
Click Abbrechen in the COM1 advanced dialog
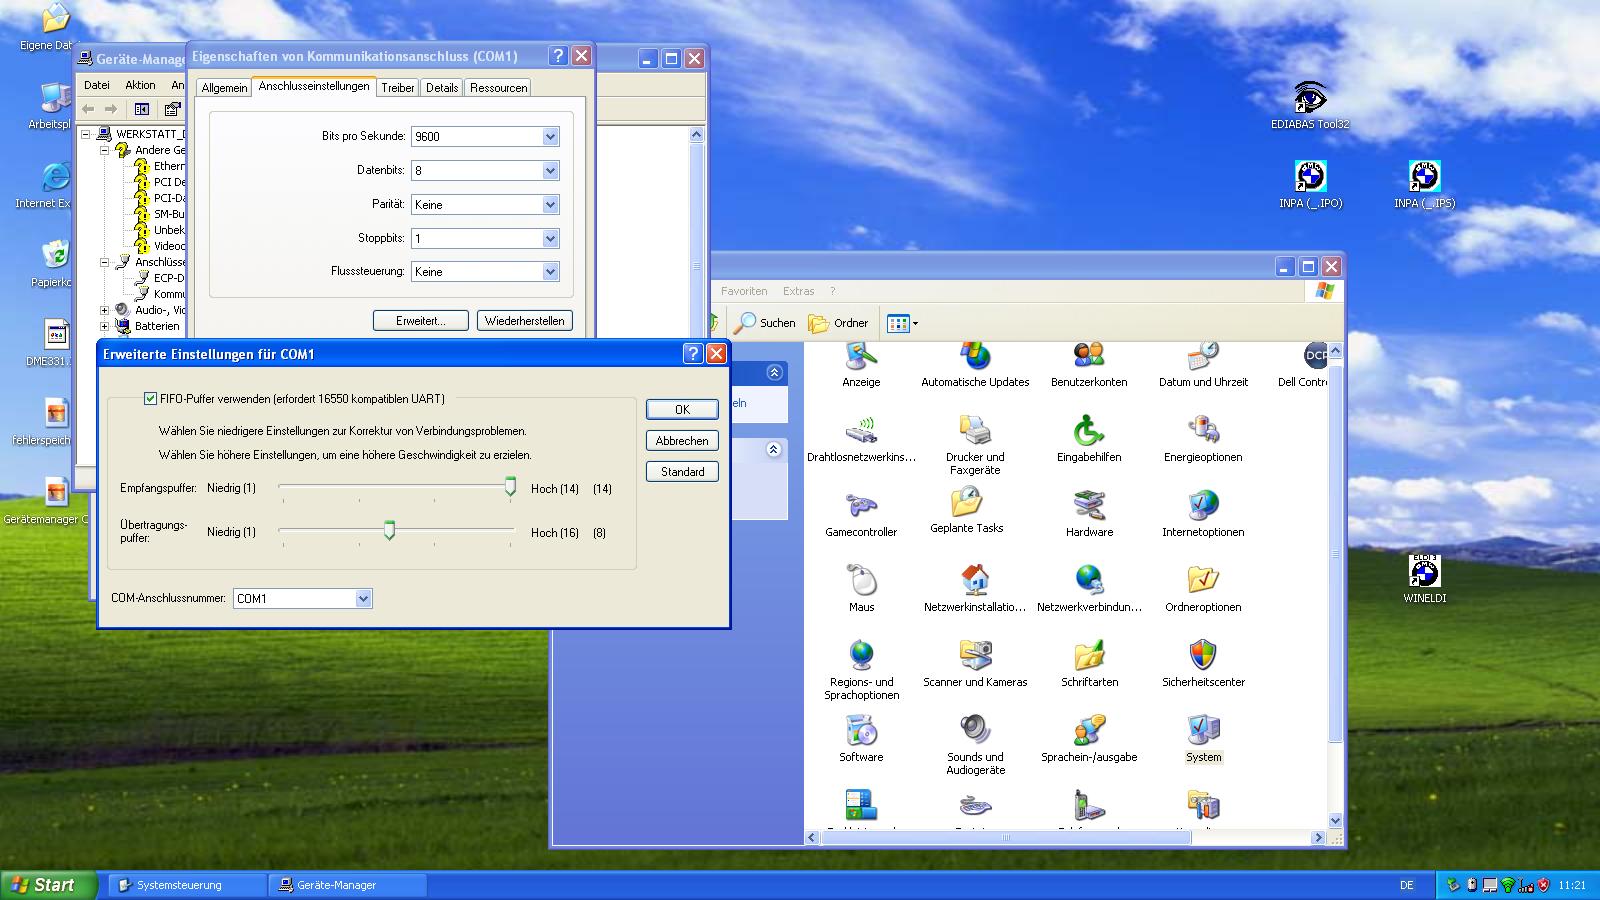pyautogui.click(x=682, y=440)
